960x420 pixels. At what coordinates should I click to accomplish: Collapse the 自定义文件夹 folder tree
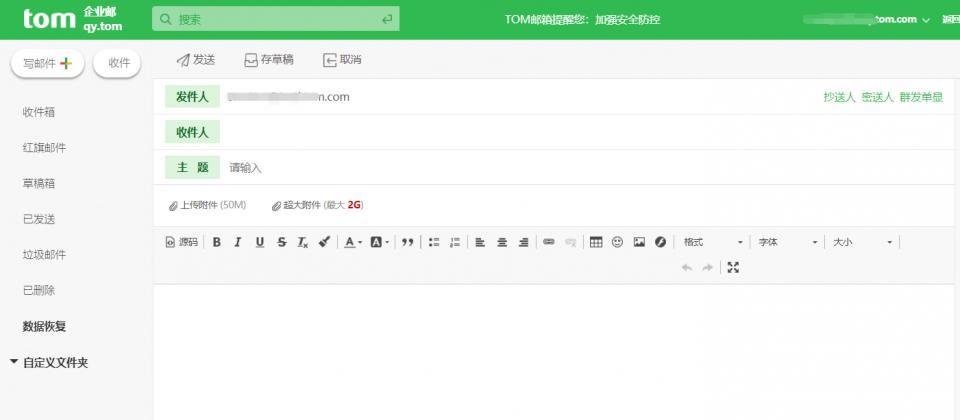pyautogui.click(x=14, y=362)
